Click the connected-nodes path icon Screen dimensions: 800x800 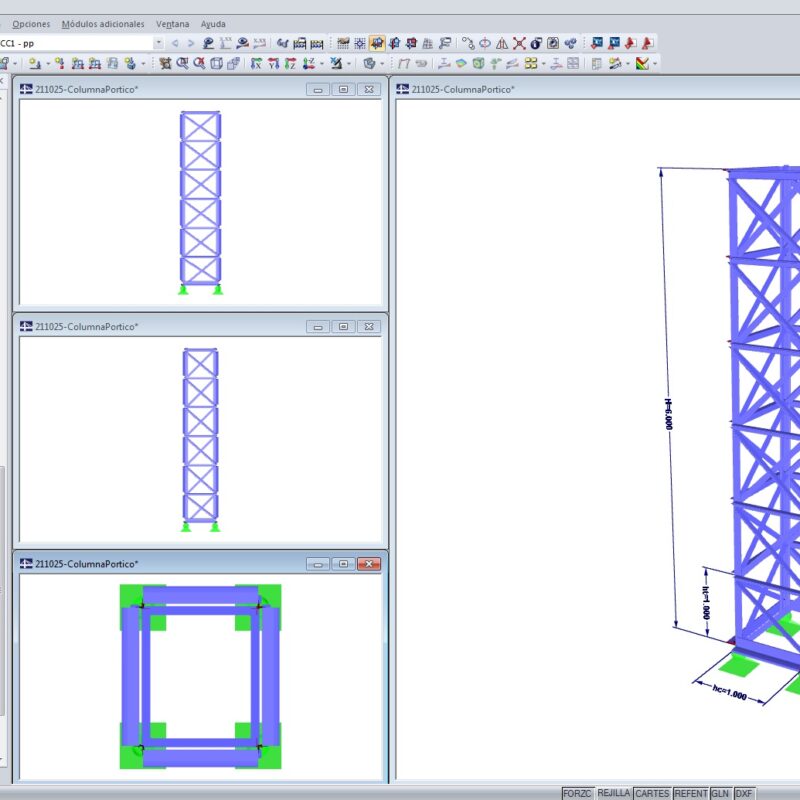pyautogui.click(x=468, y=43)
